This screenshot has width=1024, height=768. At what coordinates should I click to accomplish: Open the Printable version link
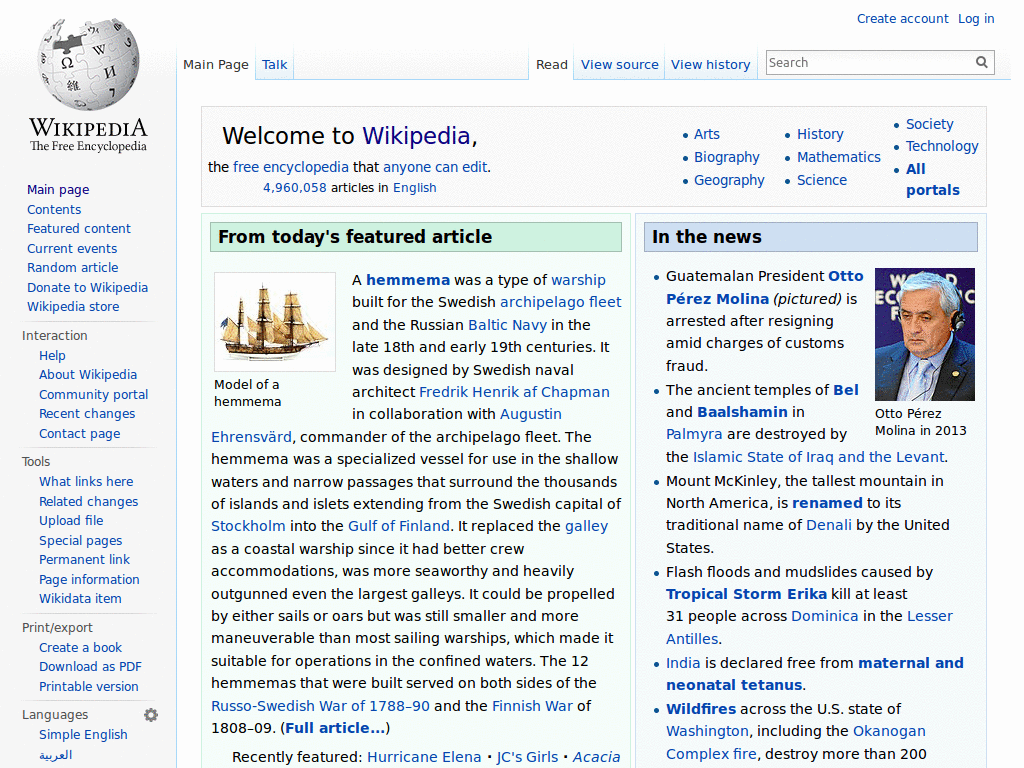[x=89, y=686]
